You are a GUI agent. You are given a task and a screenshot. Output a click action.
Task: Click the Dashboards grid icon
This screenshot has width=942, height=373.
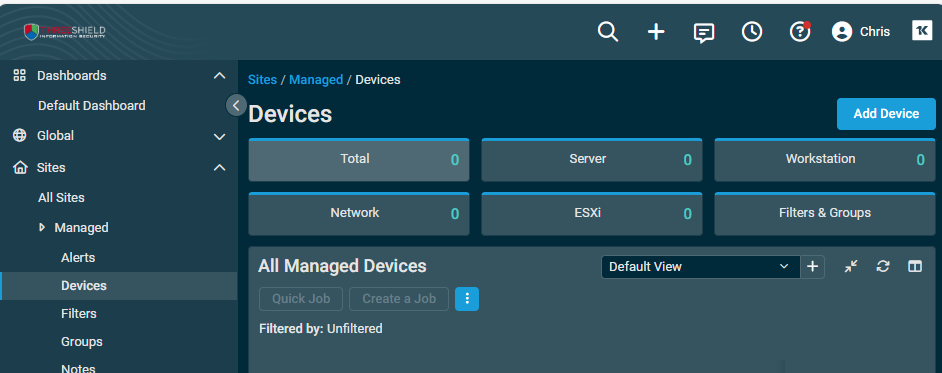coord(20,75)
